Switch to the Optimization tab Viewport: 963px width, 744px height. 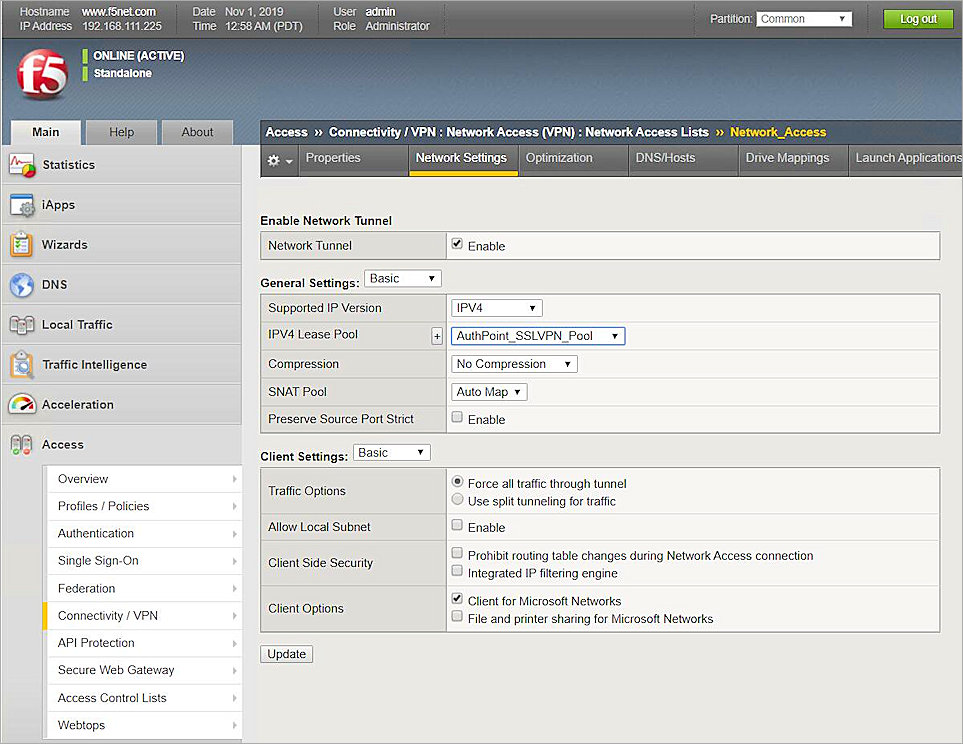tap(572, 158)
